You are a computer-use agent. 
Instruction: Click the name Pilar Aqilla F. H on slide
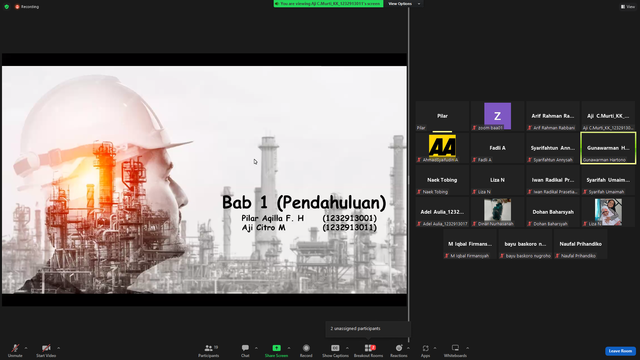[x=273, y=218]
